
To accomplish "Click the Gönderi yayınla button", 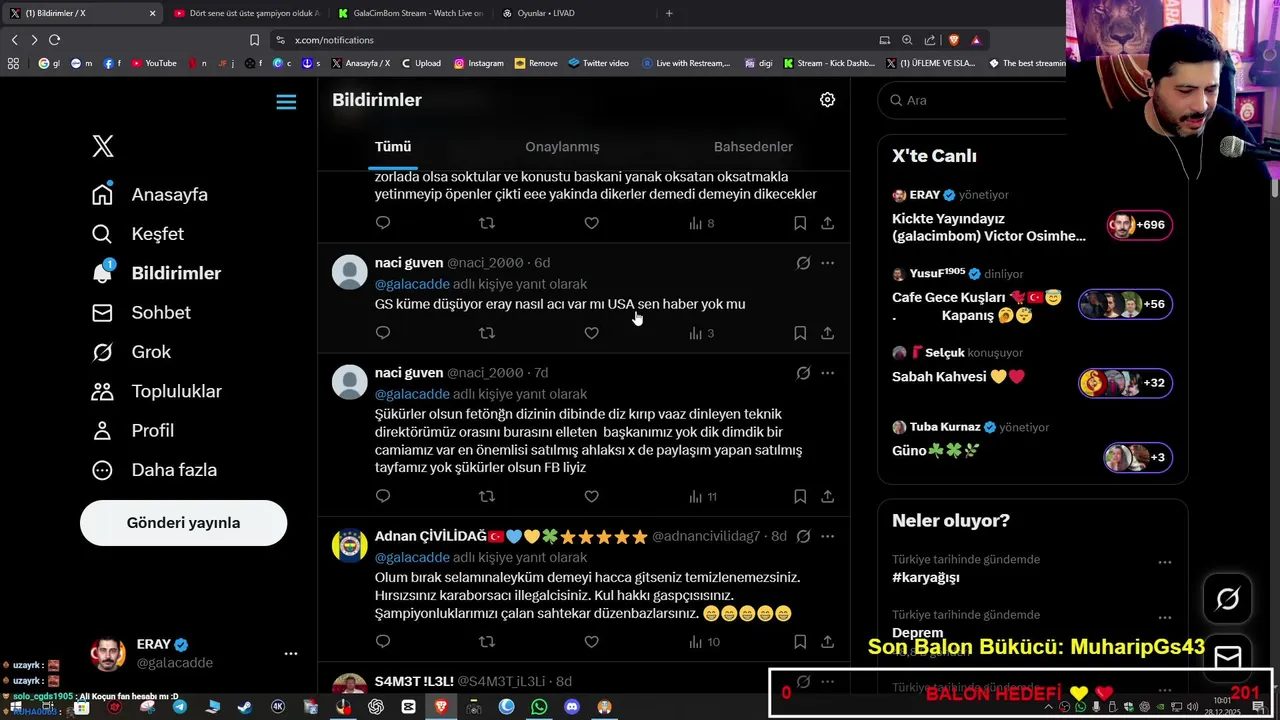I will click(x=183, y=523).
